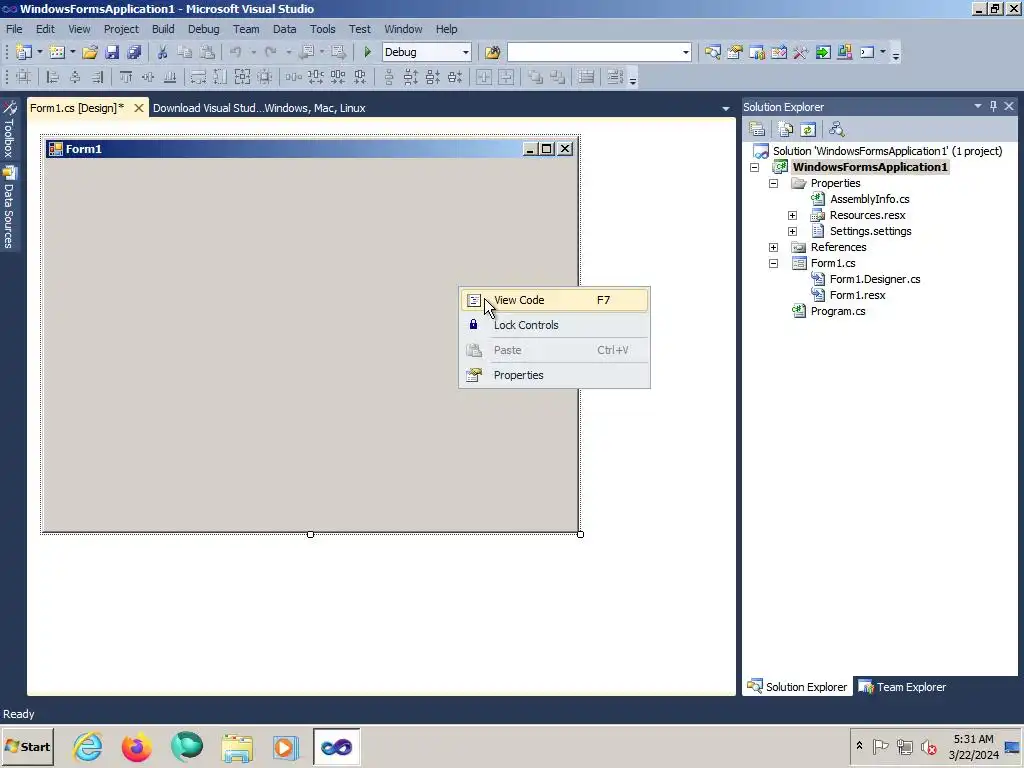This screenshot has height=768, width=1024.
Task: Click the toolbar Properties Window icon
Action: 735,52
